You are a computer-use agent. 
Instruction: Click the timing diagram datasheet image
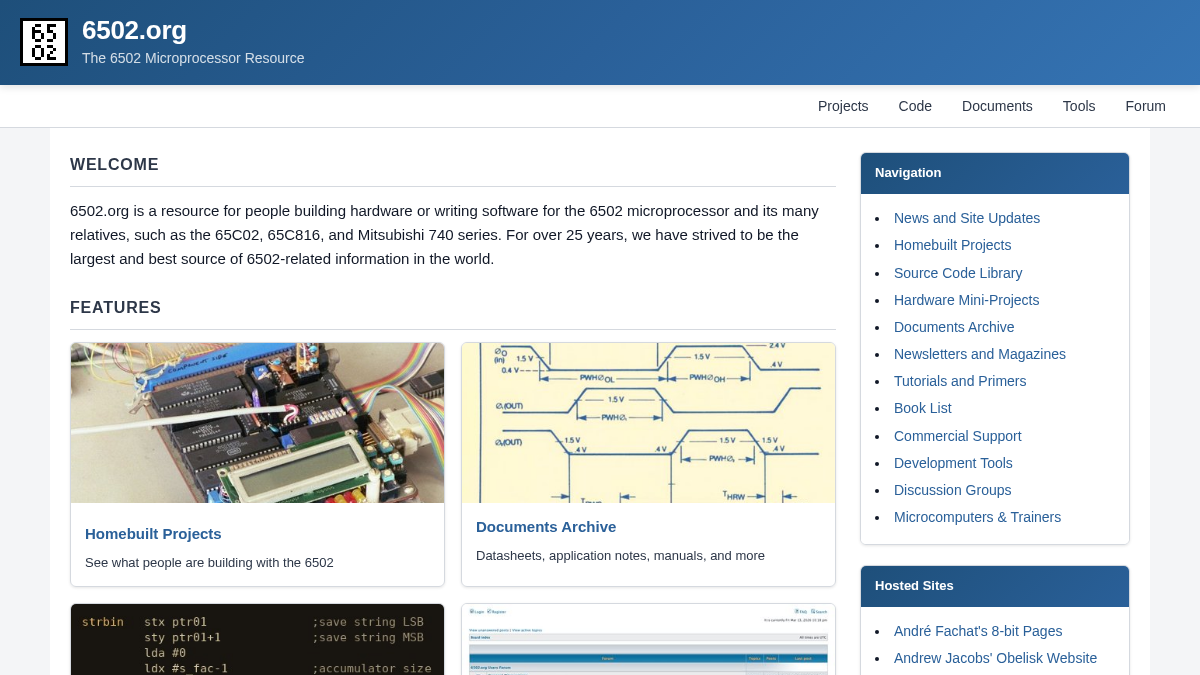(648, 423)
